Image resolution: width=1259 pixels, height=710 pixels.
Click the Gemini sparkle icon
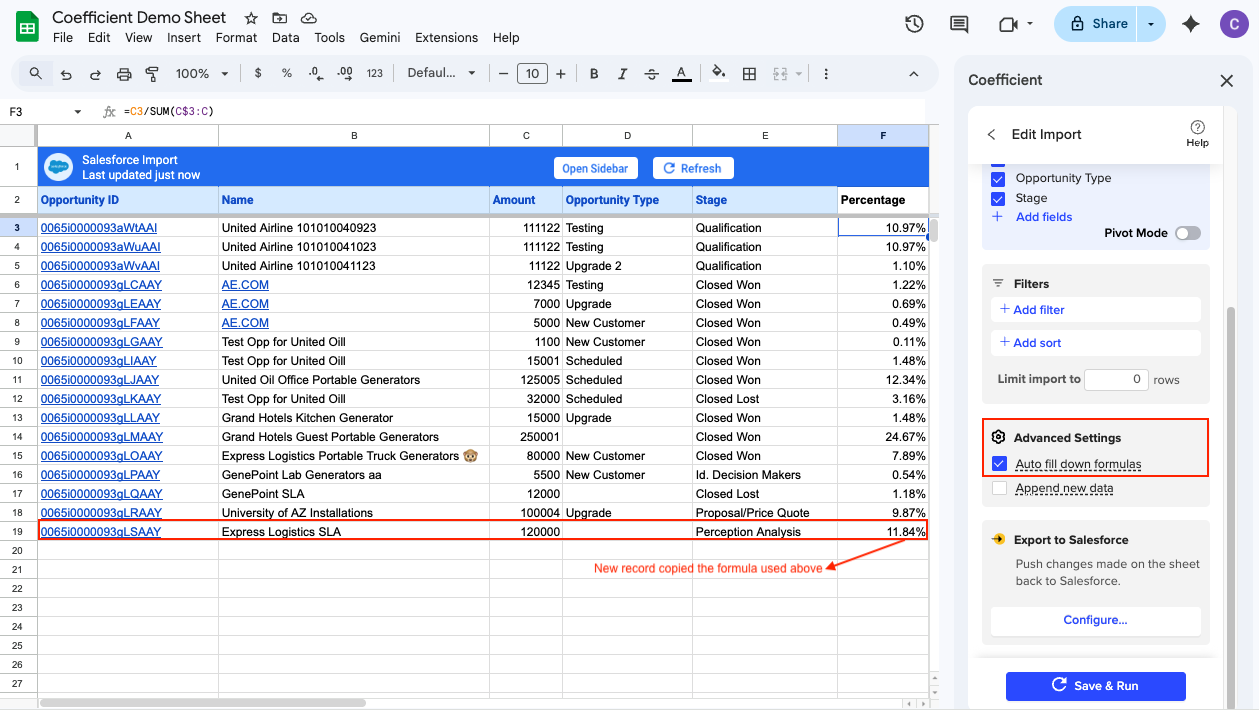tap(1190, 24)
